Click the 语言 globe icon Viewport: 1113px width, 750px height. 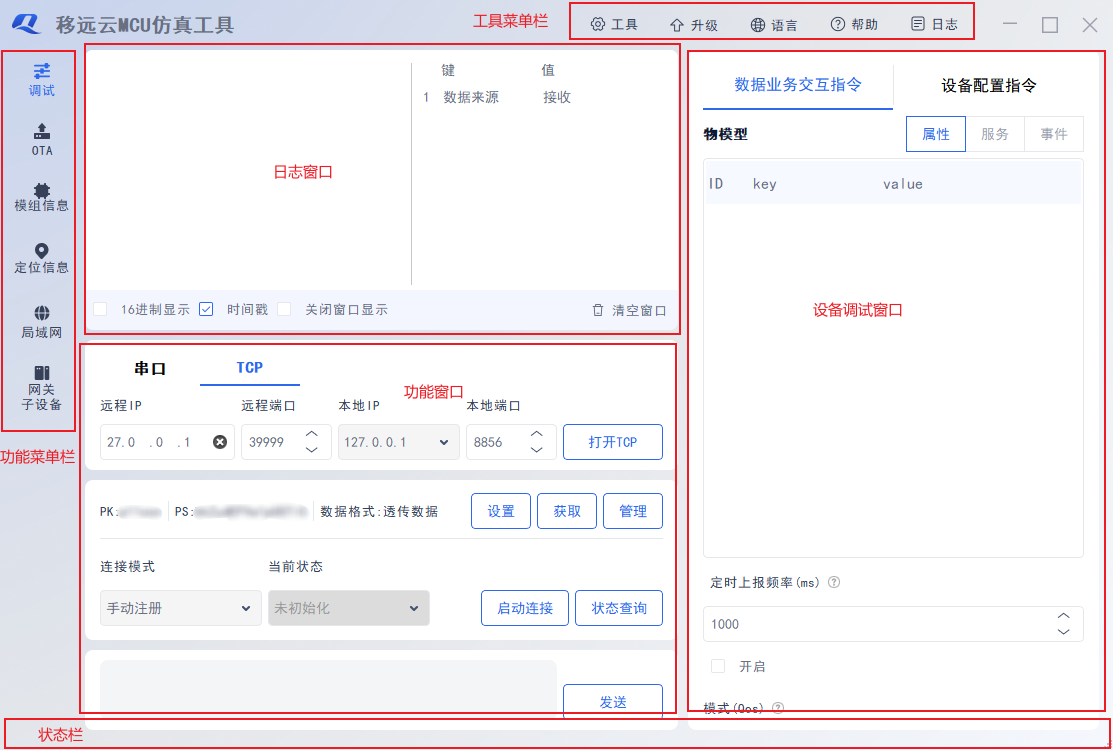coord(757,25)
